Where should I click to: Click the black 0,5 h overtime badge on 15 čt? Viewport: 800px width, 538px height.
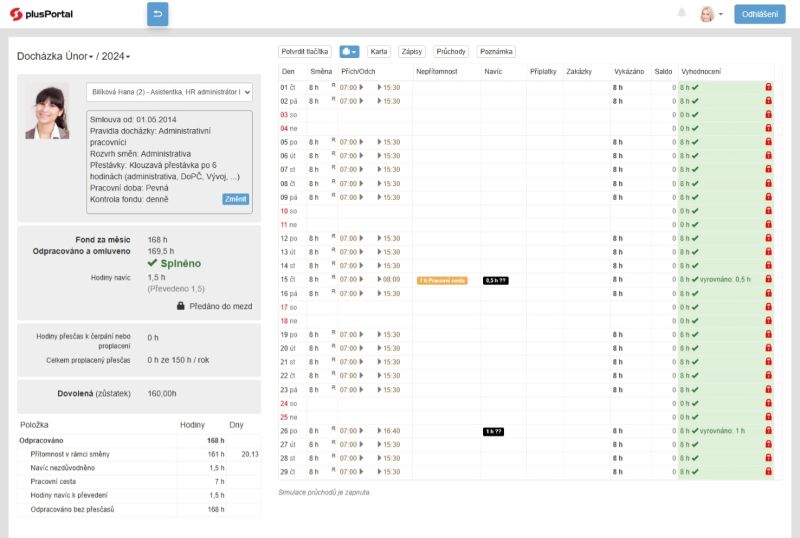point(495,280)
